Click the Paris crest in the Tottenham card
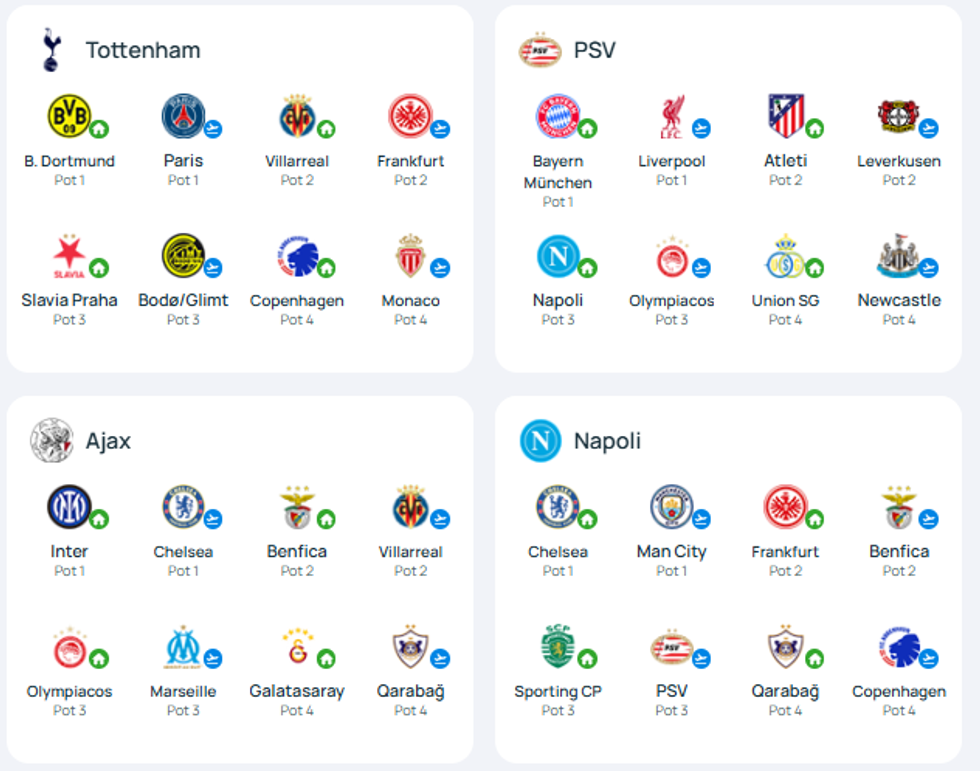980x771 pixels. [x=183, y=116]
